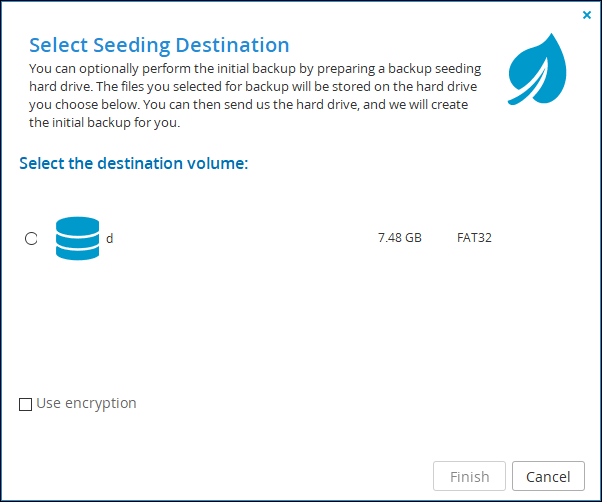
Task: Click the description line starting hard drive. The files
Action: (253, 87)
